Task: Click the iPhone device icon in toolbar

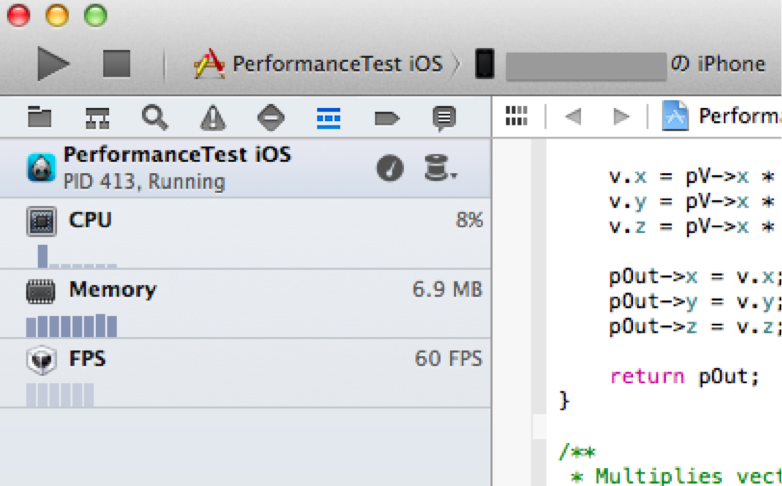Action: pos(484,64)
